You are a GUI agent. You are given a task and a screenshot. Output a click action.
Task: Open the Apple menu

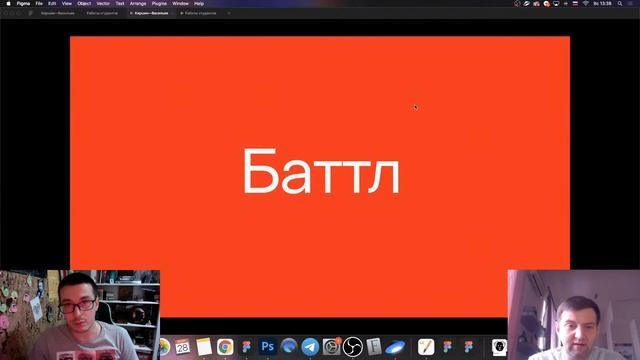point(9,3)
